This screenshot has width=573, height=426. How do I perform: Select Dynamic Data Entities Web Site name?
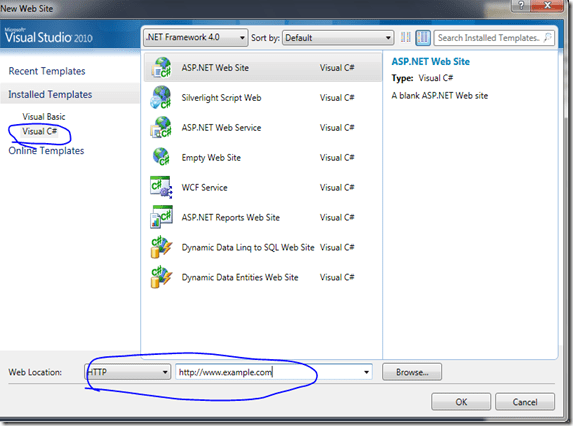pos(240,277)
